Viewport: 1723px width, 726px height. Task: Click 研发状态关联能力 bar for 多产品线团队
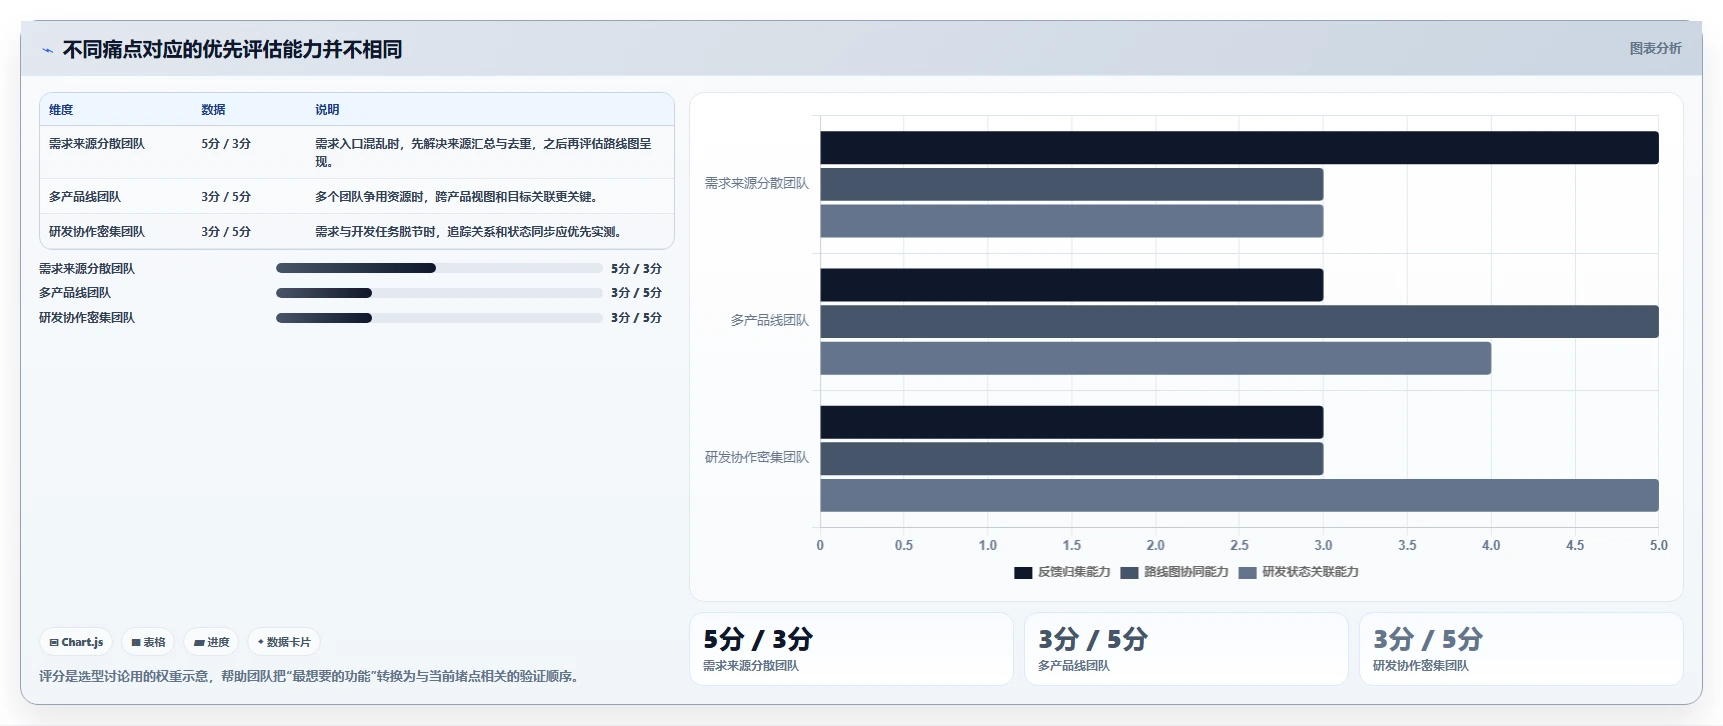click(1155, 359)
